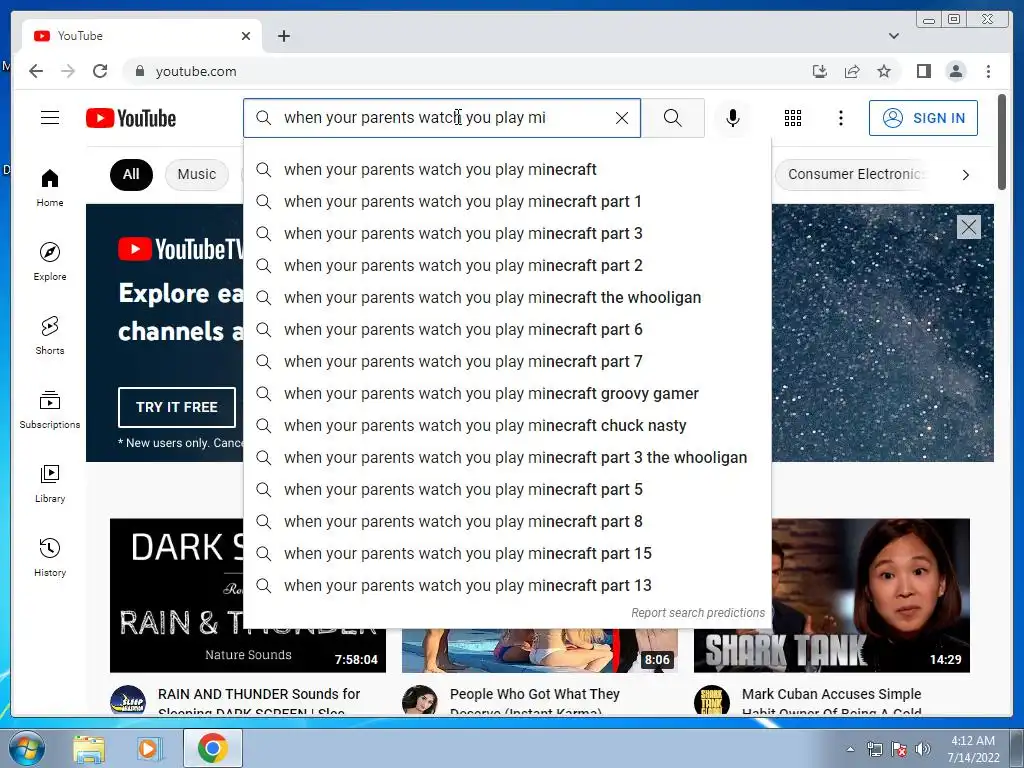Choose suggestion ending 'minecraft part 8'
The image size is (1024, 768).
click(507, 522)
